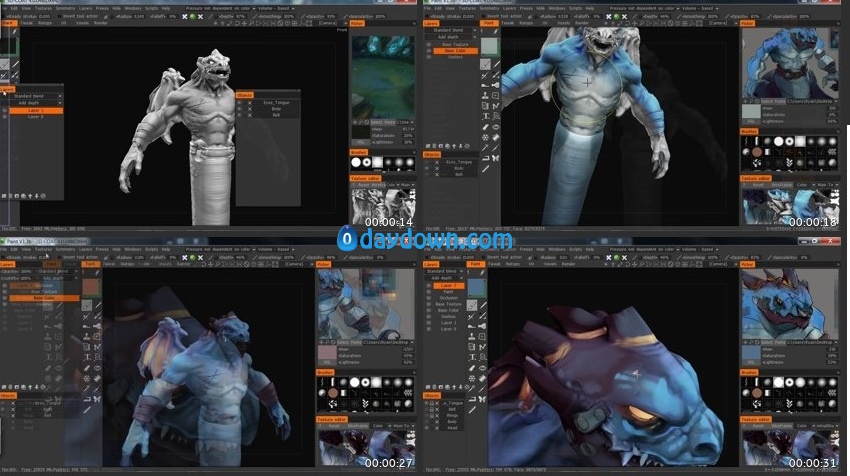Click the reference image in Picker, 00:00:31 frame
Image resolution: width=850 pixels, height=476 pixels.
coord(789,303)
